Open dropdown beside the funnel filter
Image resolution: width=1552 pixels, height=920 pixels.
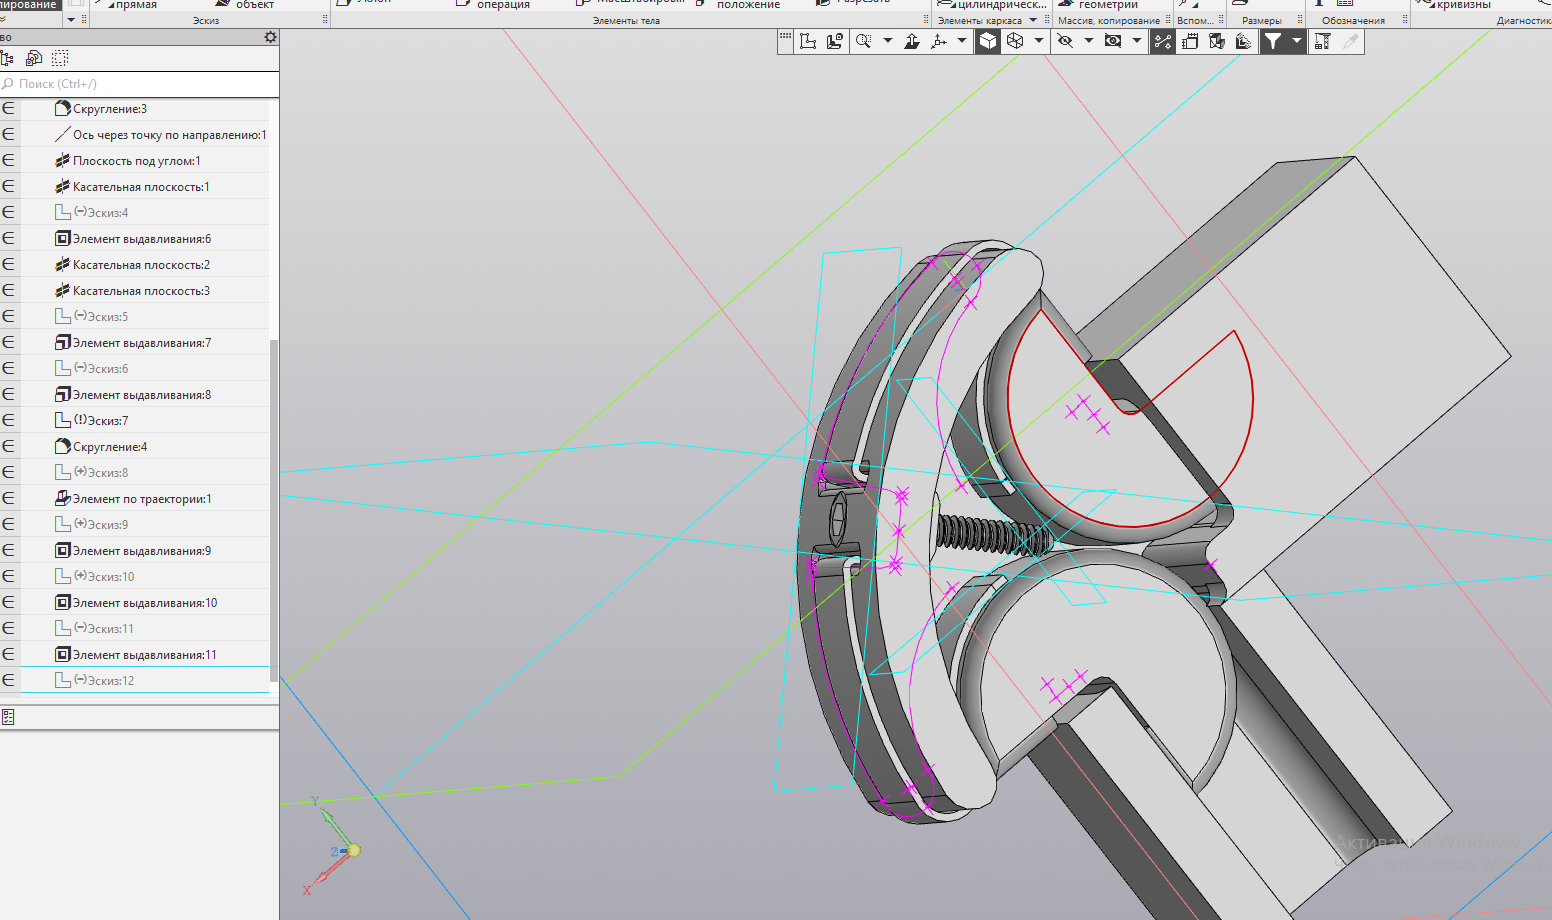click(x=1296, y=41)
